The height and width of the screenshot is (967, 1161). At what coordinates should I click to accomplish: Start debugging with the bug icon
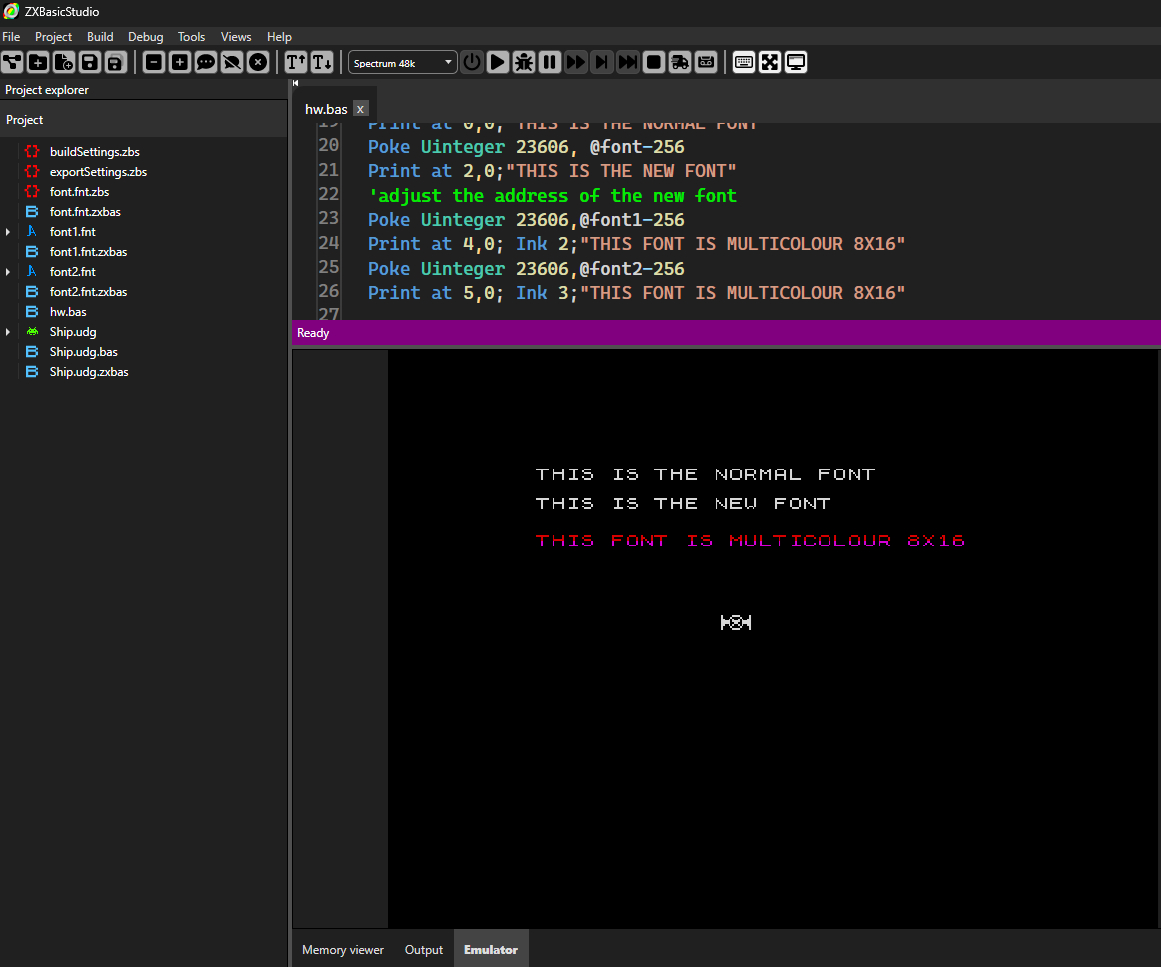pos(524,62)
